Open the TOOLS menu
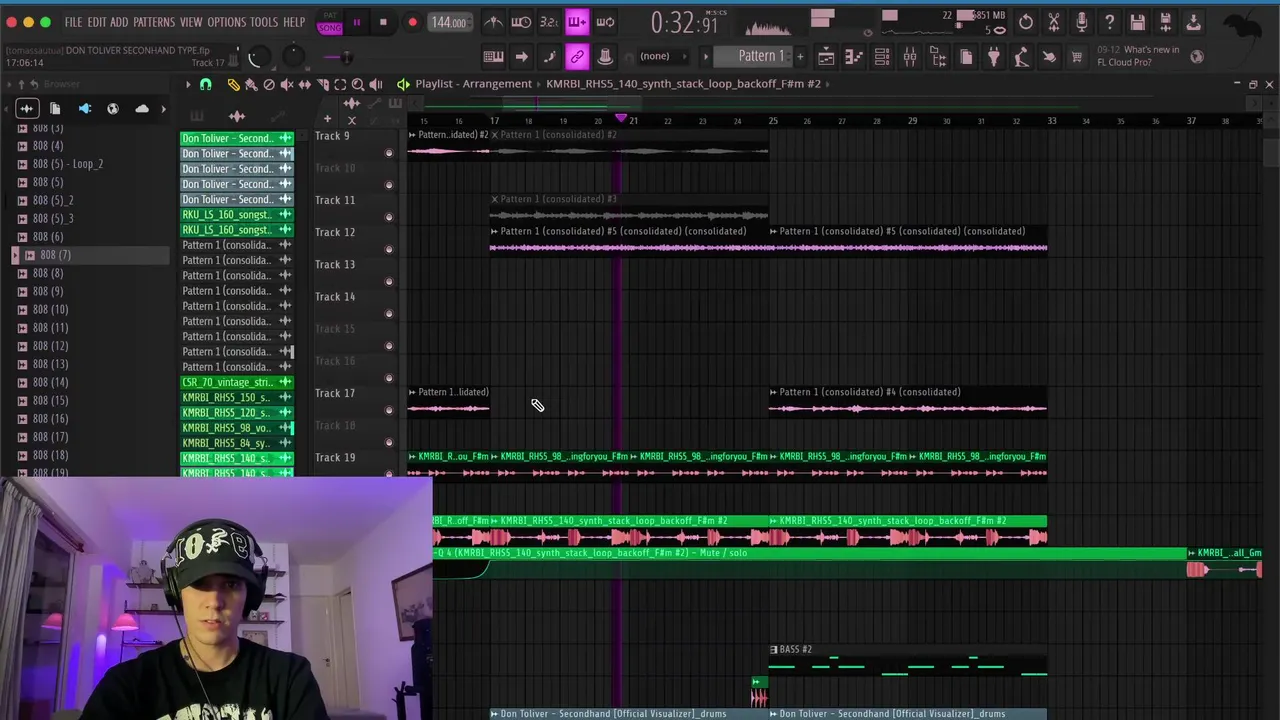Screen dimensions: 1280x720 264,22
